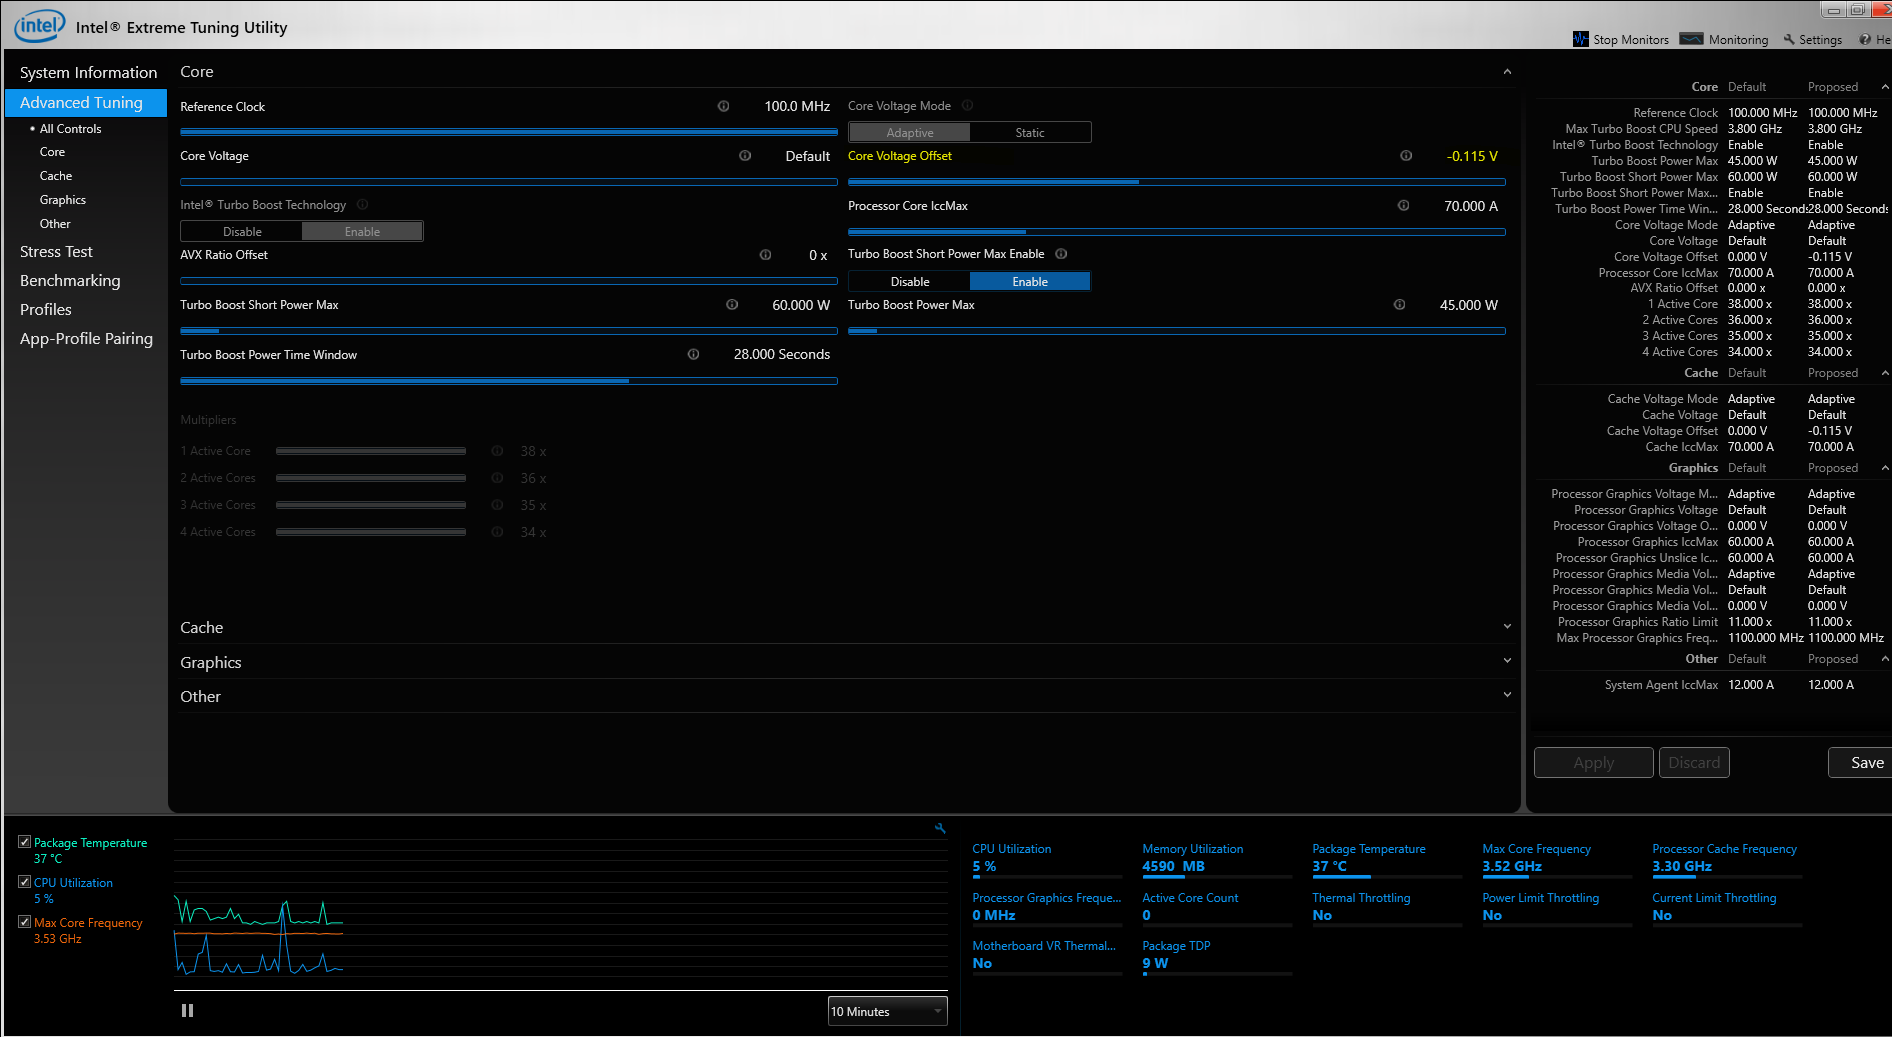The image size is (1892, 1037).
Task: Open System Information page
Action: 88,73
